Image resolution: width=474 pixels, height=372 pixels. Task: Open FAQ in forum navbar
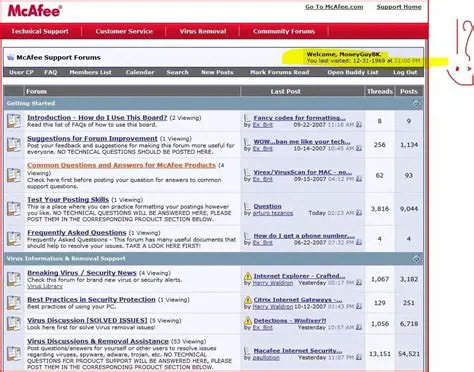[51, 72]
